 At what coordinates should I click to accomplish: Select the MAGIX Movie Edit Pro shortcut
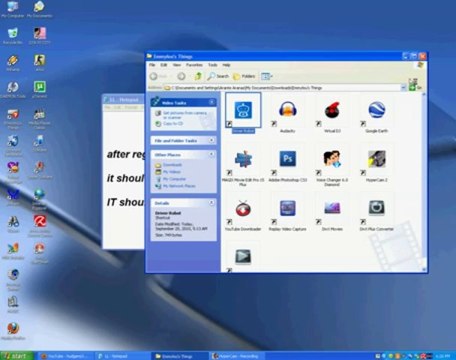tap(243, 159)
